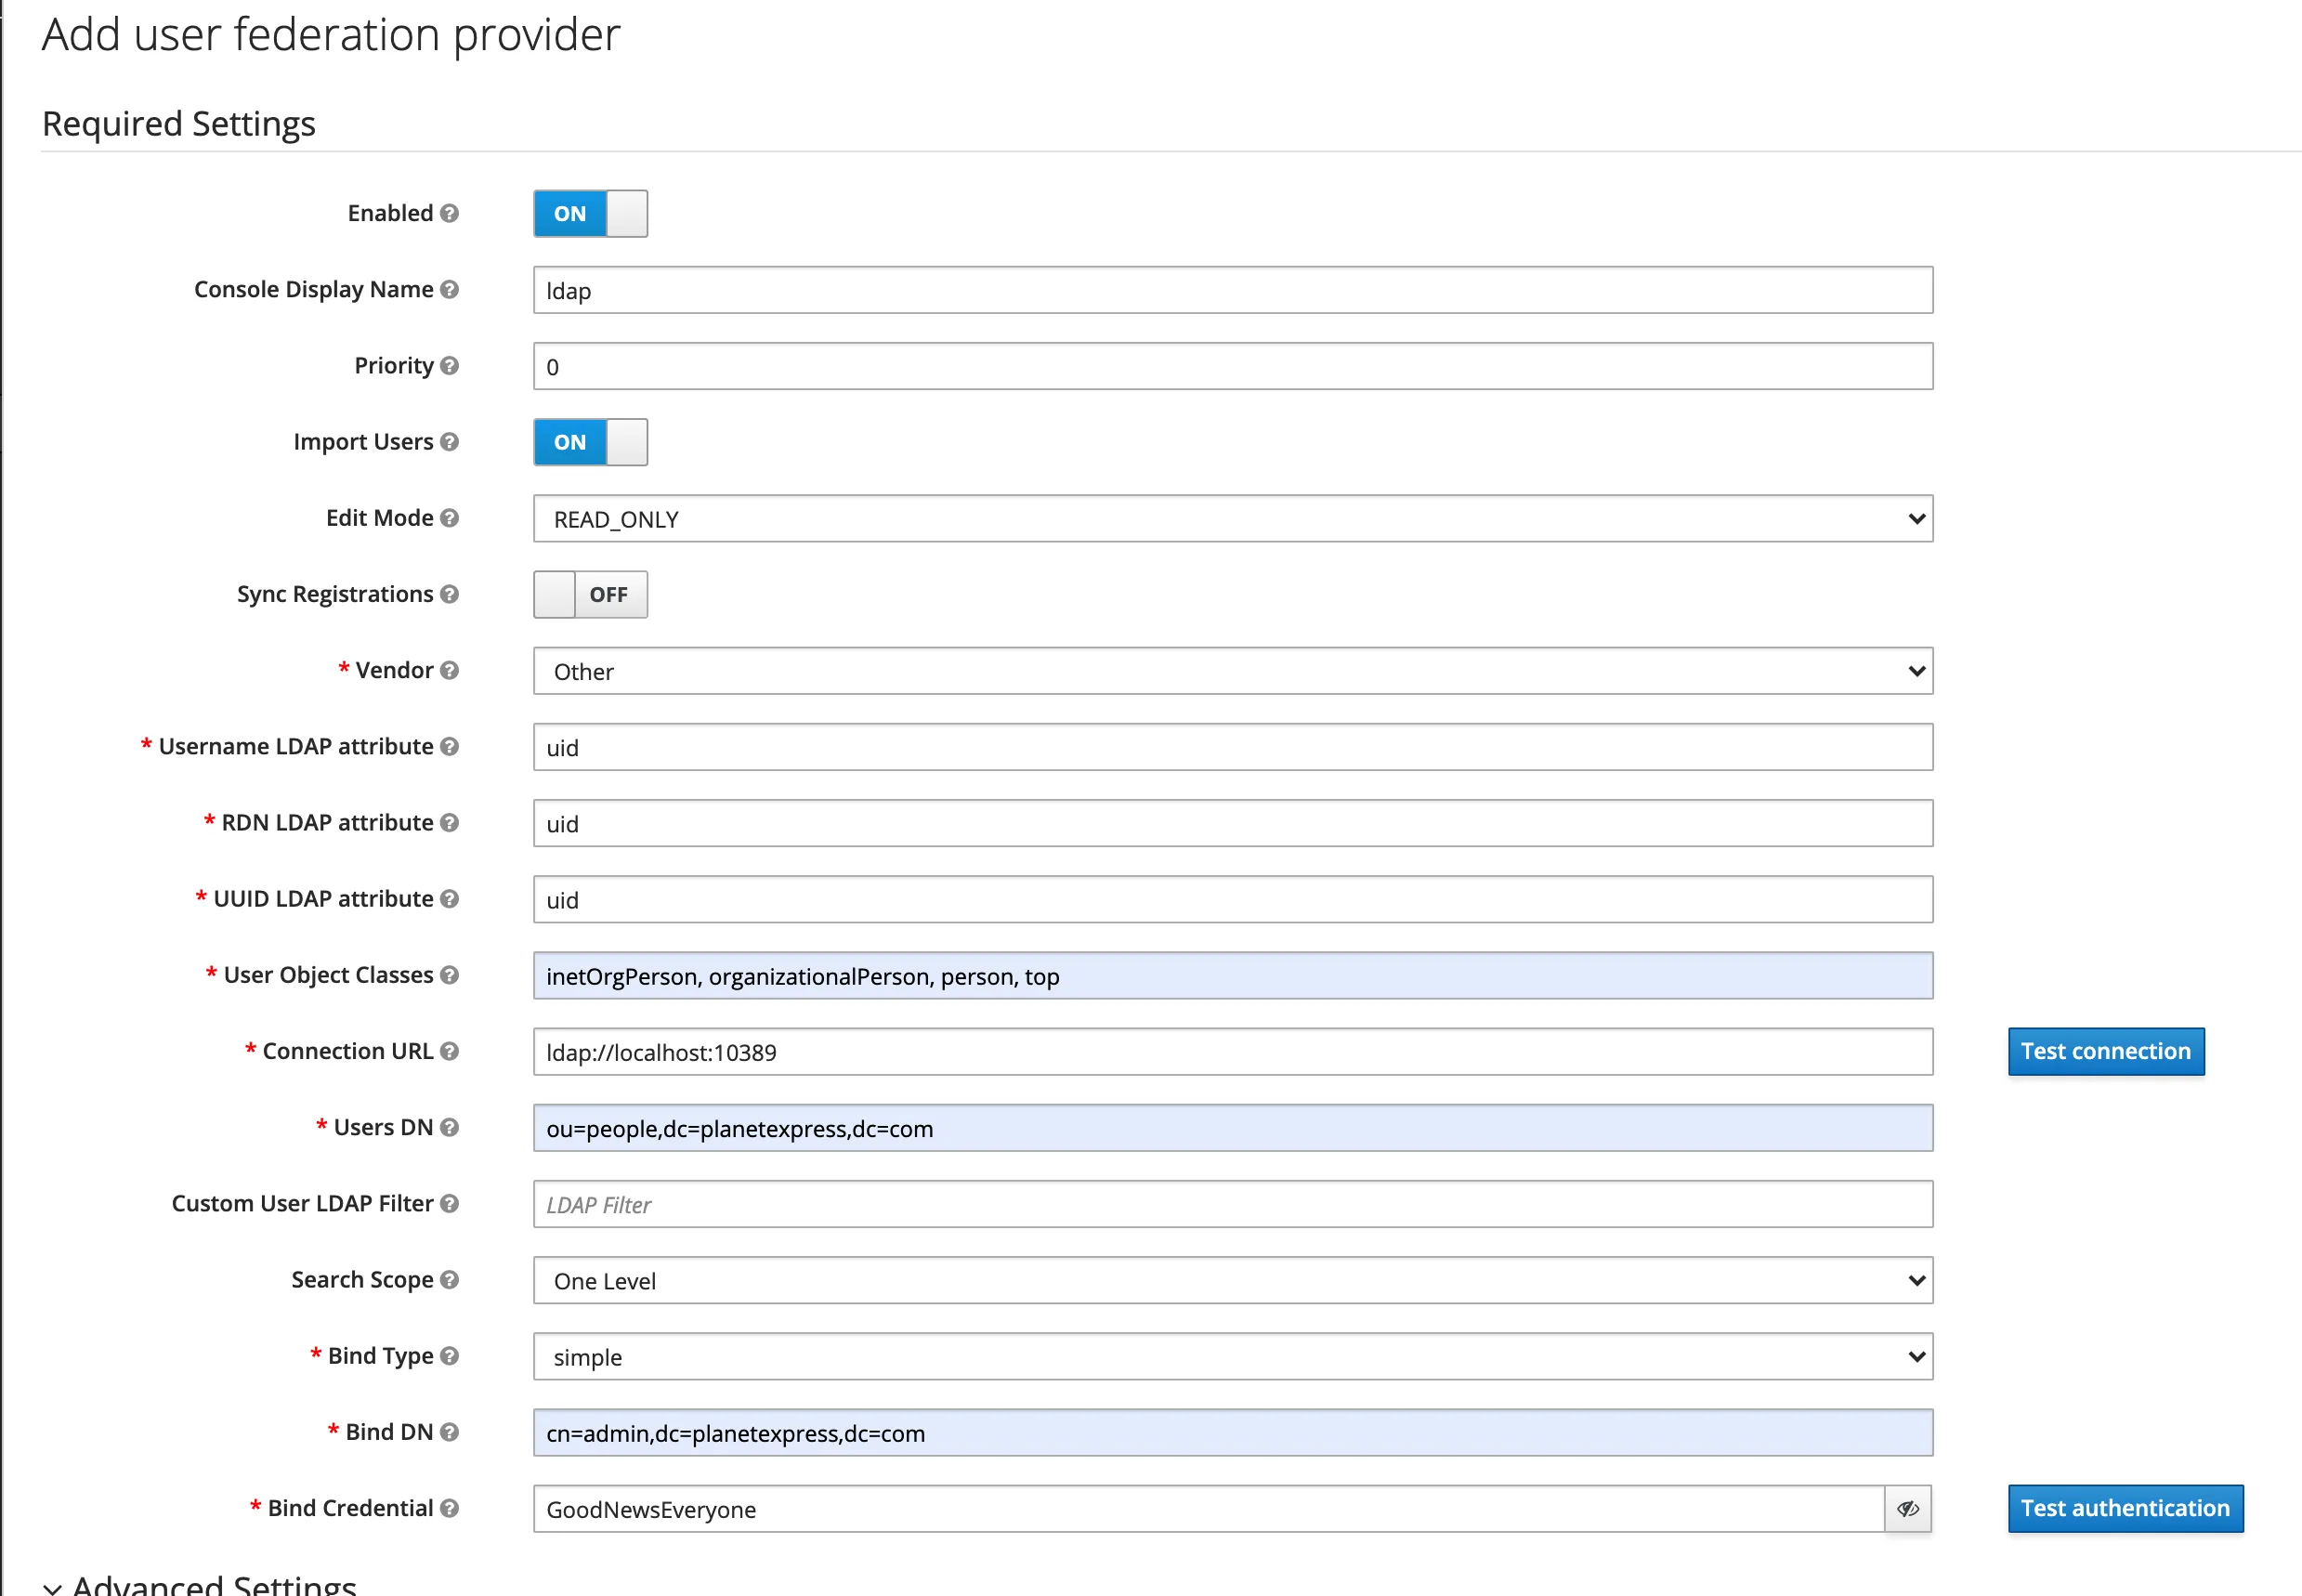
Task: Click the Search Scope question mark icon
Action: 449,1280
